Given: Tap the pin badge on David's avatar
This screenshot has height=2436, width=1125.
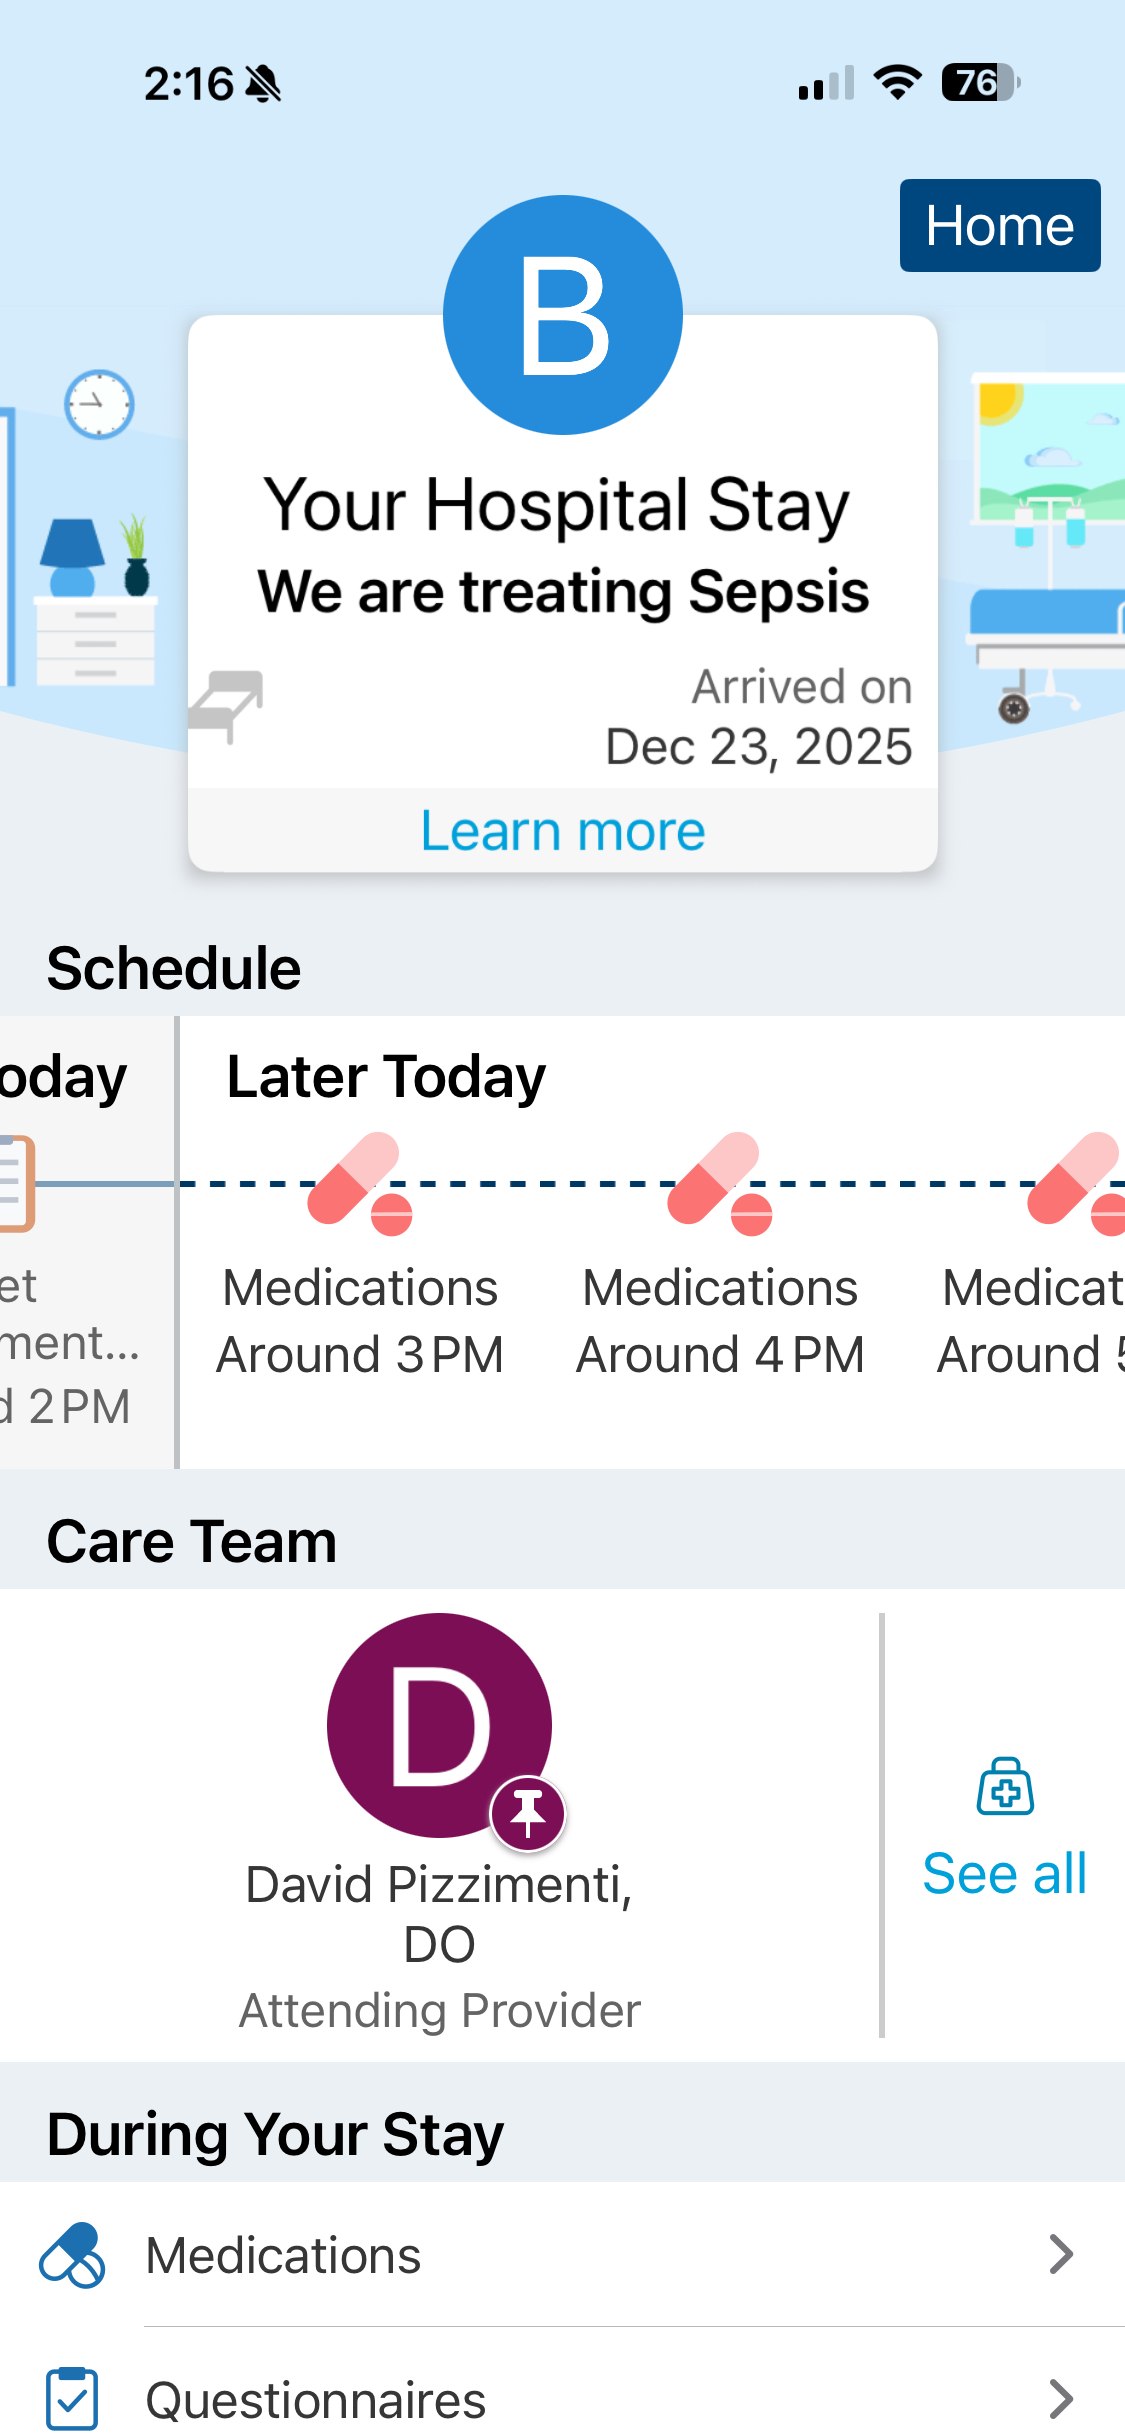Looking at the screenshot, I should (x=528, y=1814).
